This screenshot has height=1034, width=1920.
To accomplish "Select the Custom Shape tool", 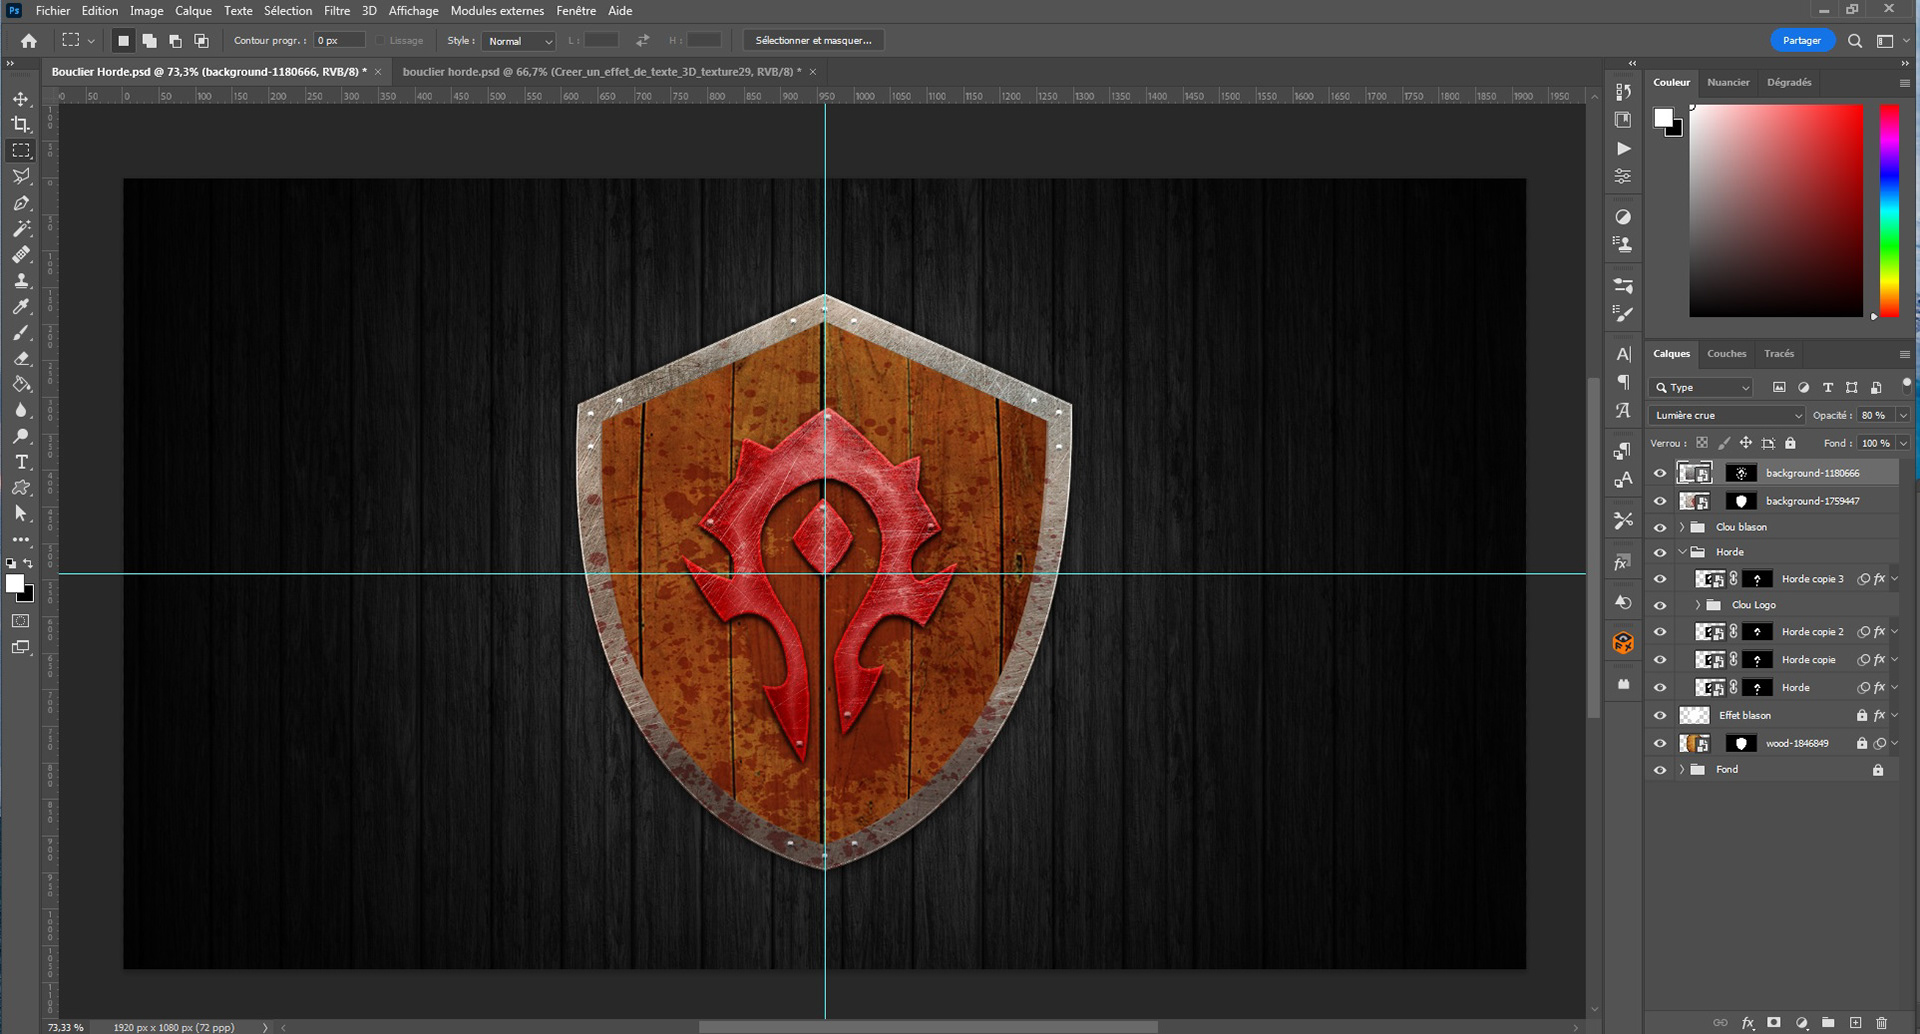I will [21, 488].
